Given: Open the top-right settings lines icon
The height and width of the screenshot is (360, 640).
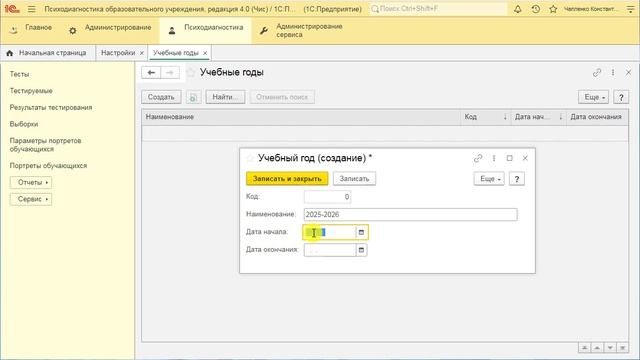Looking at the screenshot, I should [x=630, y=9].
